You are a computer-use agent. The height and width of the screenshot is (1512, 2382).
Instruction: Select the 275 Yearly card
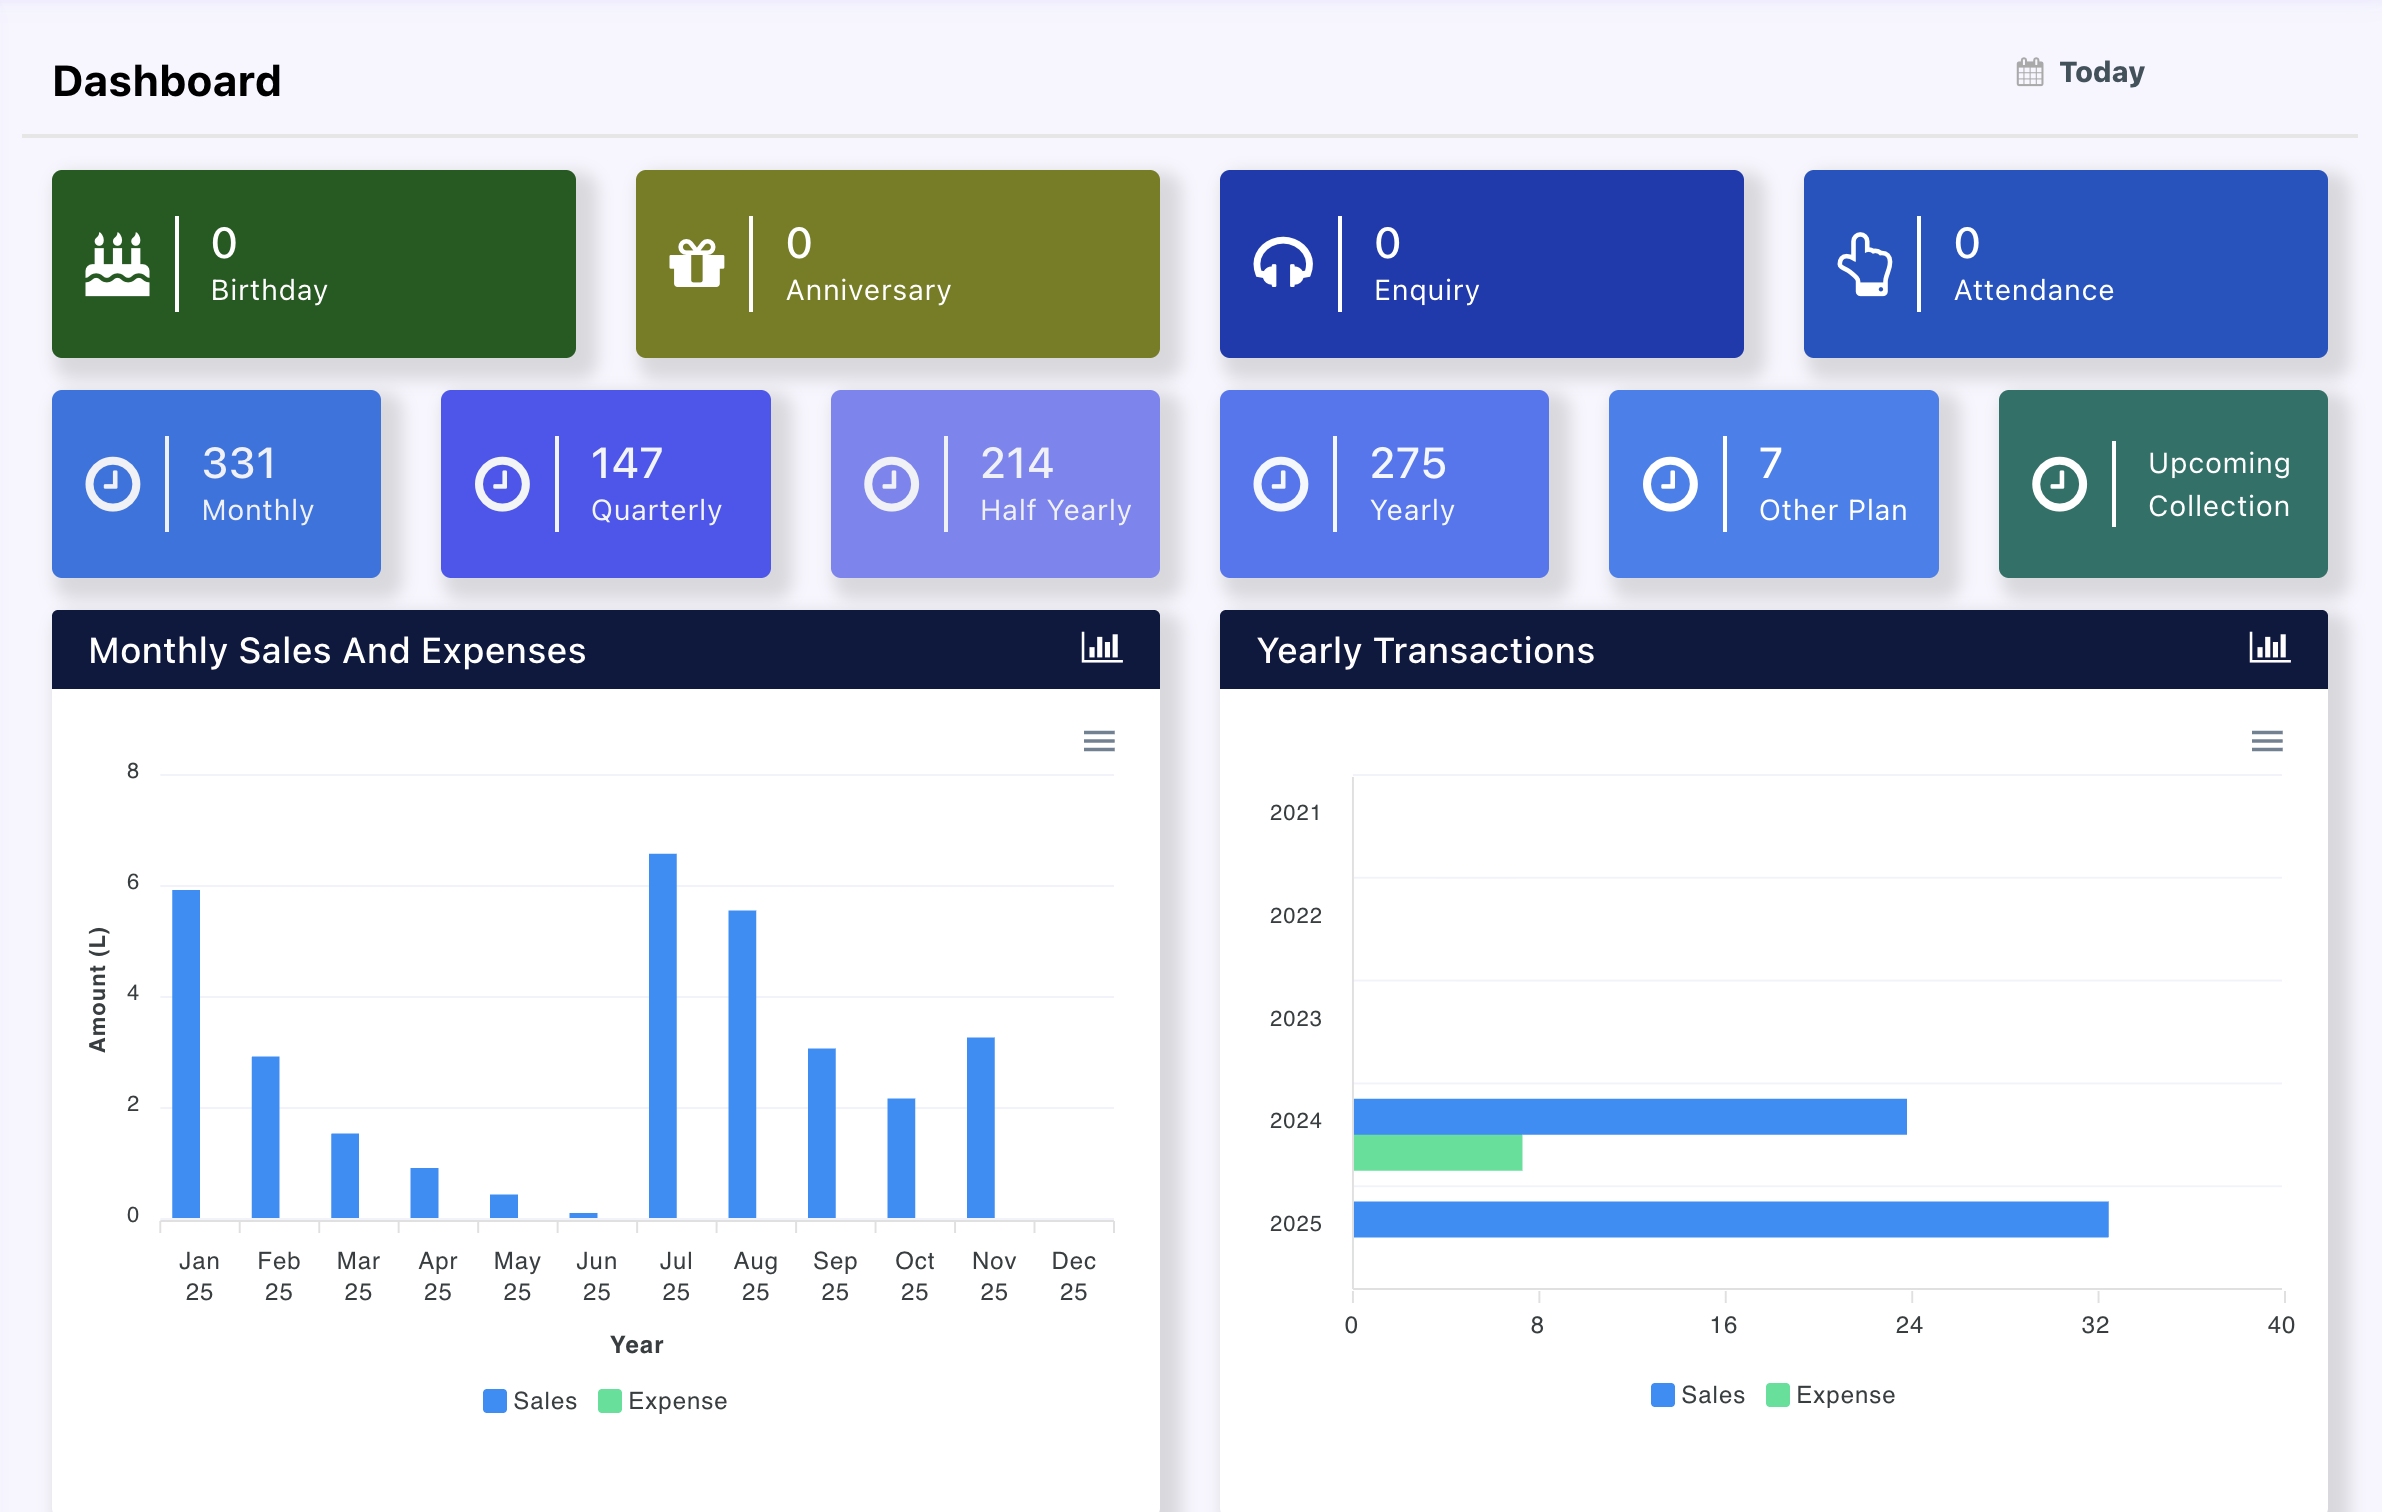[x=1383, y=484]
